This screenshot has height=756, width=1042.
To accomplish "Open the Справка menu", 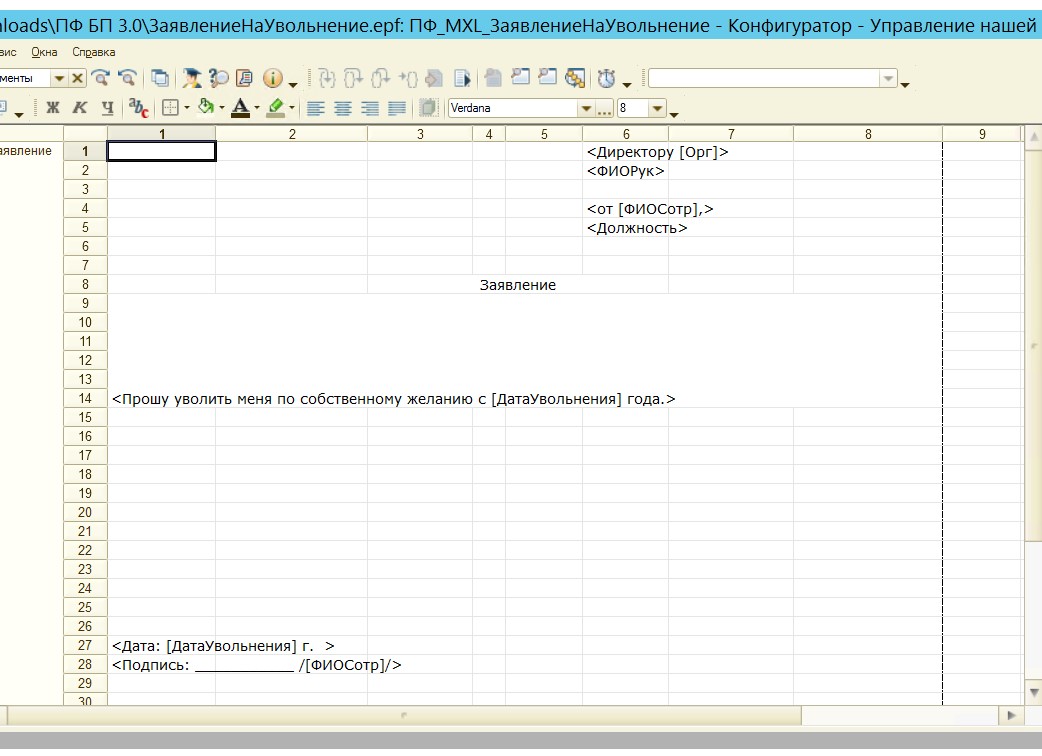I will (94, 52).
